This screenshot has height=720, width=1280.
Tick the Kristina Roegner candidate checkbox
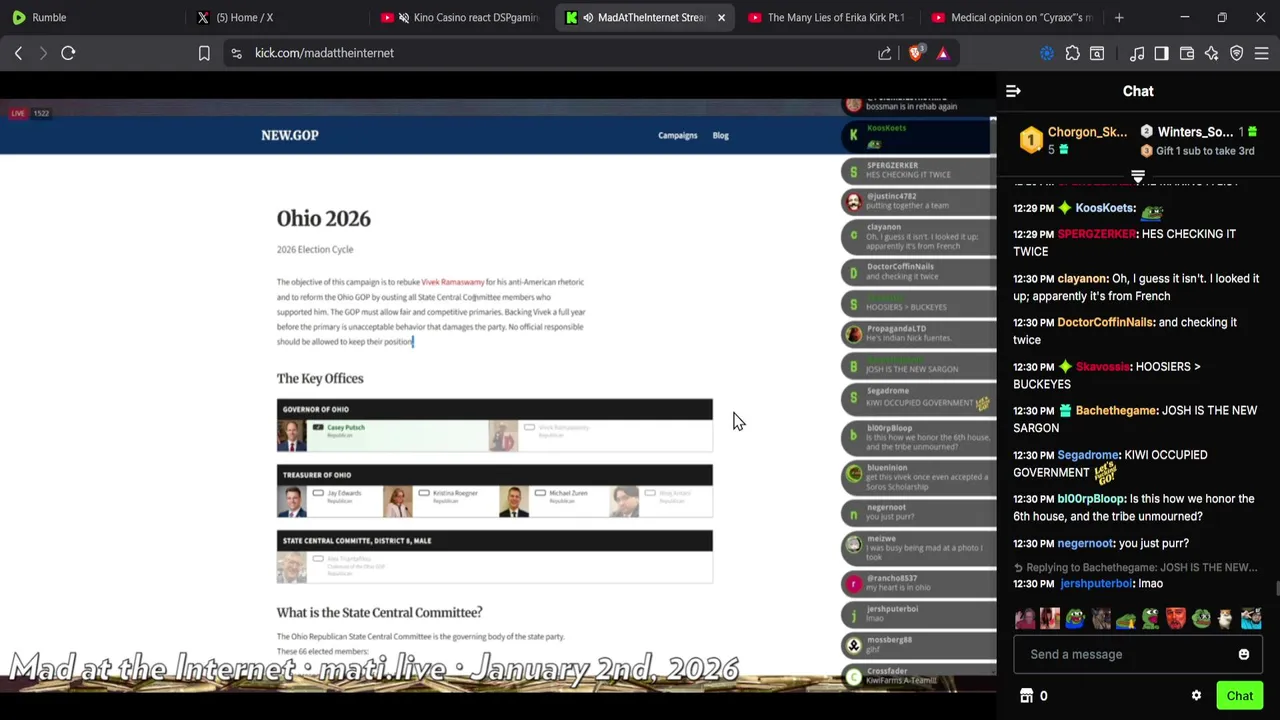point(424,493)
